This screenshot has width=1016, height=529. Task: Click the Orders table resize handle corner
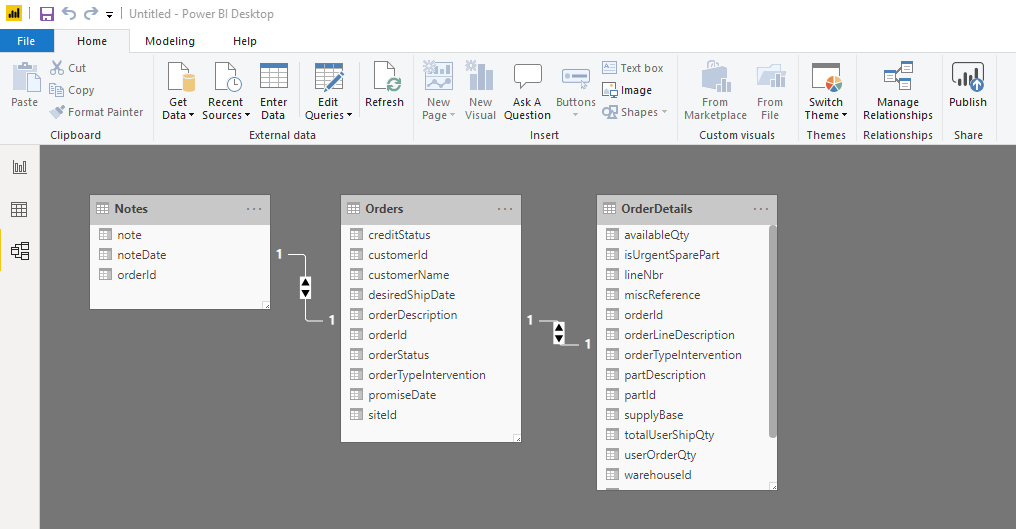coord(517,439)
